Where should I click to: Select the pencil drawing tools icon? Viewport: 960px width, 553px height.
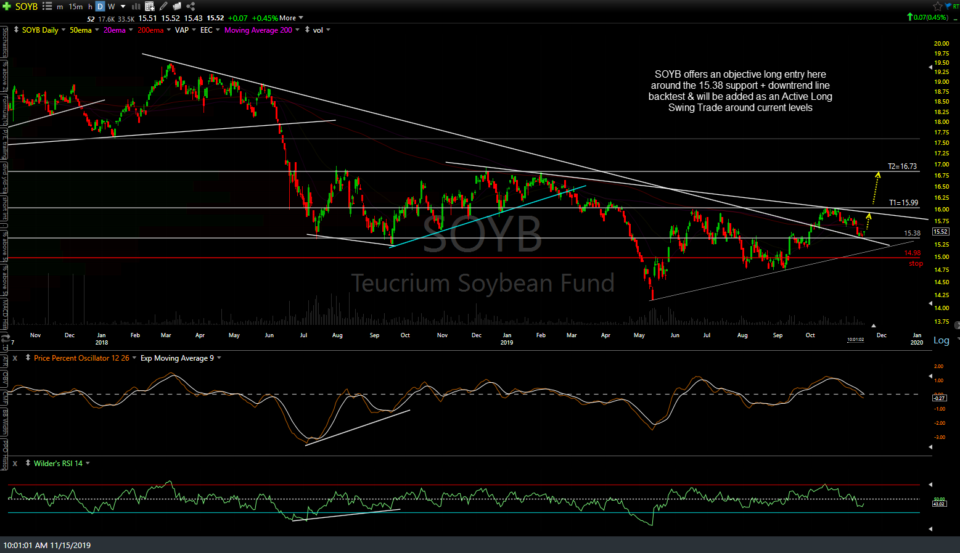(x=163, y=6)
